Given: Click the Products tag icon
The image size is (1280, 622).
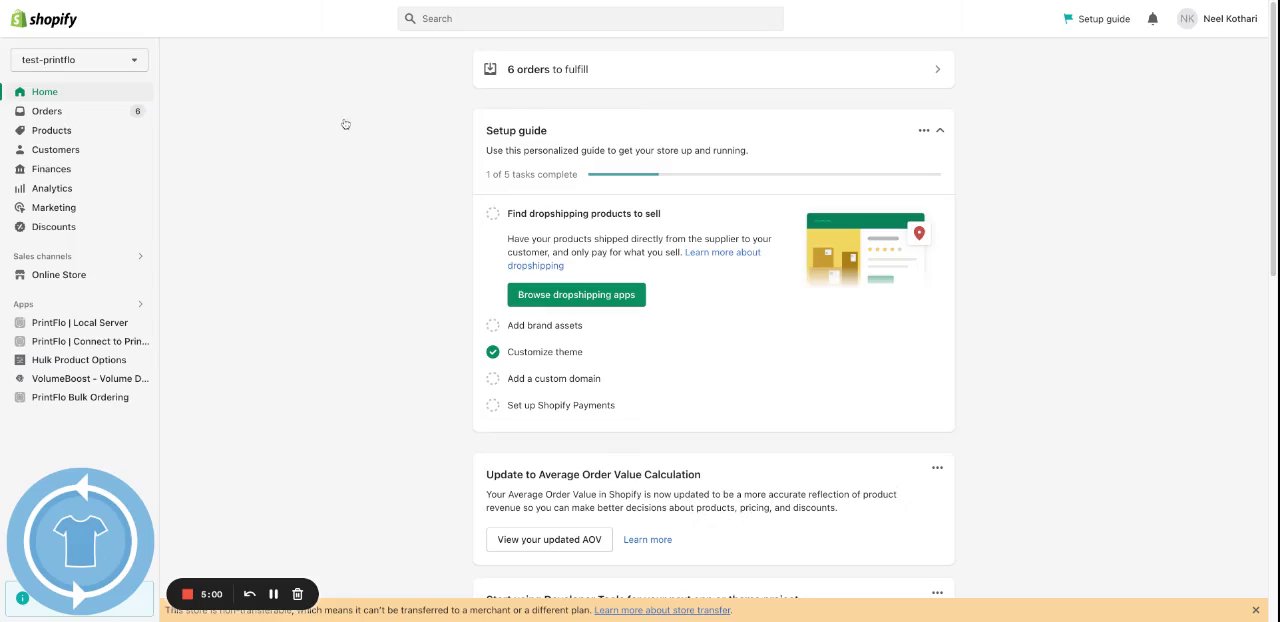Looking at the screenshot, I should 20,130.
